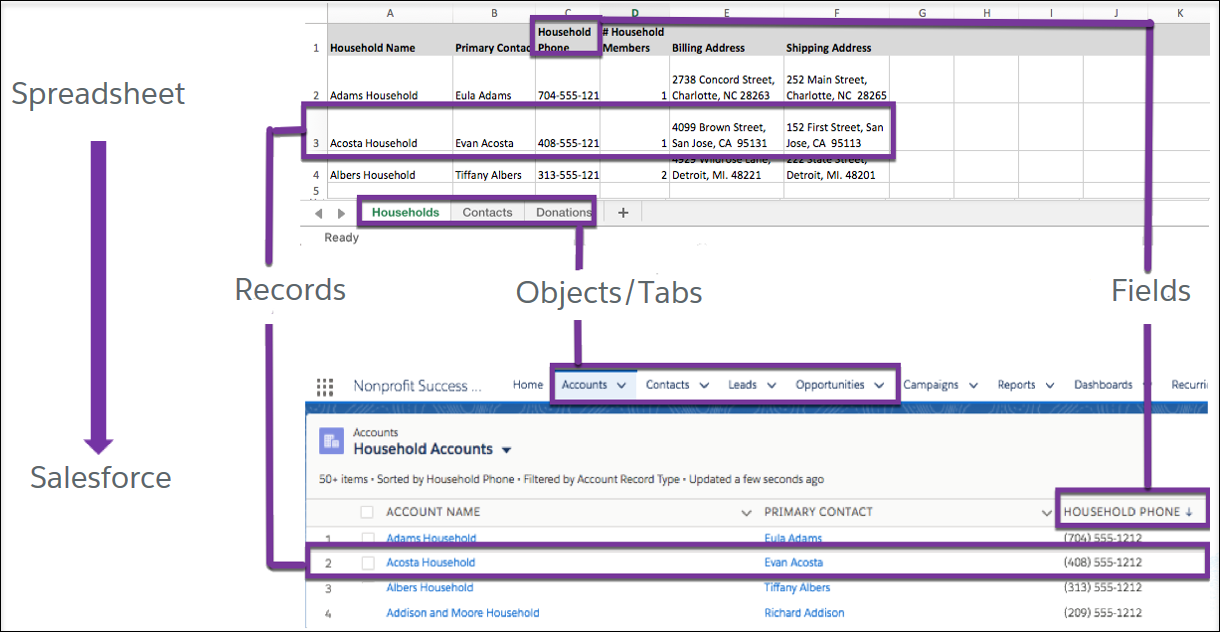This screenshot has height=632, width=1220.
Task: Select the 'Billing Address' header cell
Action: point(726,40)
